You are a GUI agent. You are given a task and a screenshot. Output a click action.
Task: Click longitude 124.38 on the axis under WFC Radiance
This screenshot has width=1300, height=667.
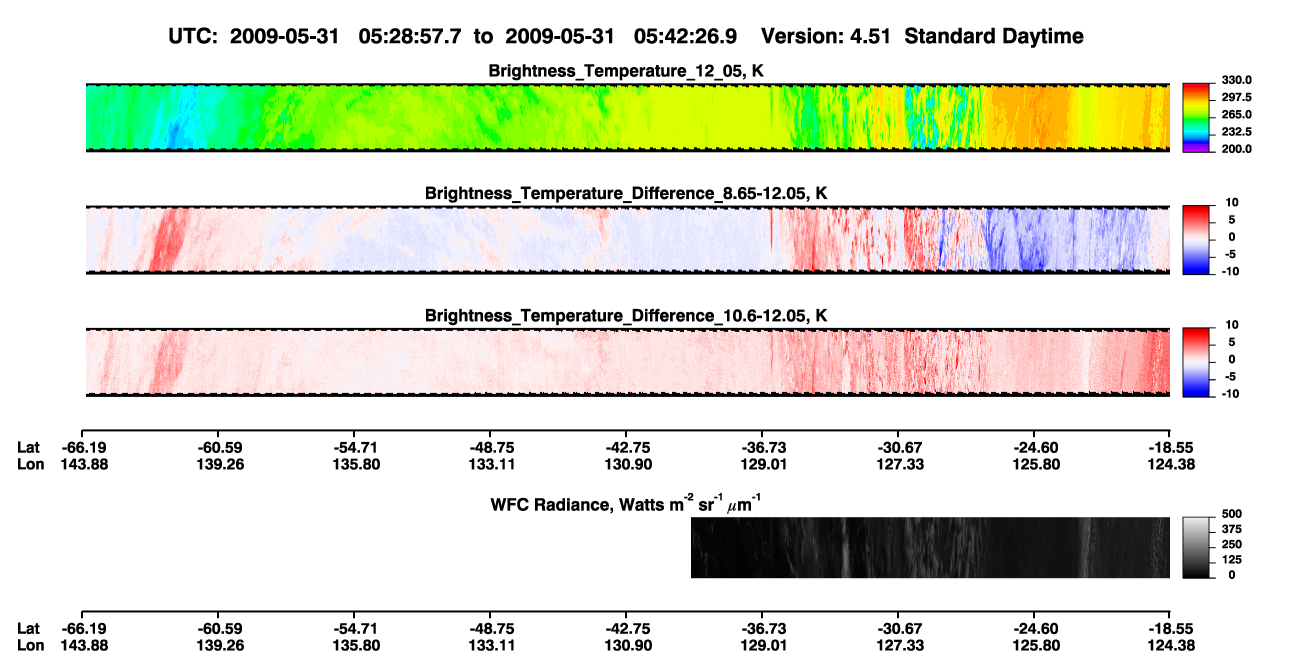click(1170, 645)
